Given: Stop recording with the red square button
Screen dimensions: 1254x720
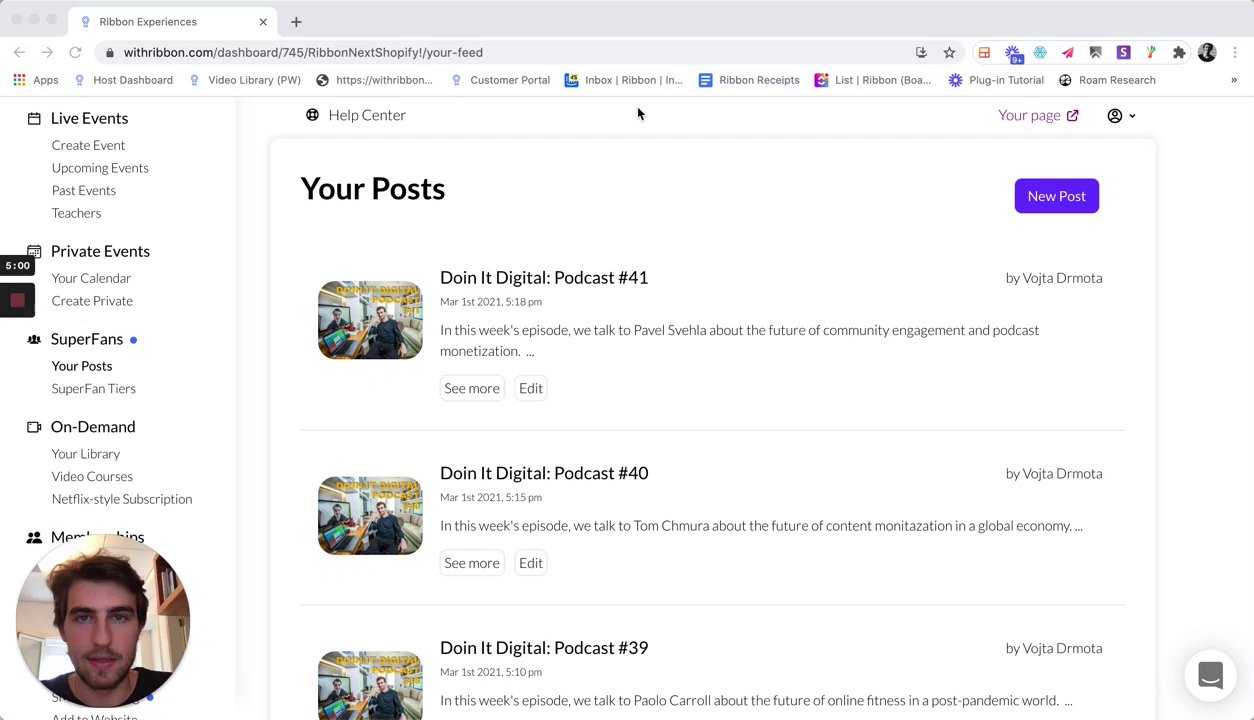Looking at the screenshot, I should (x=17, y=300).
